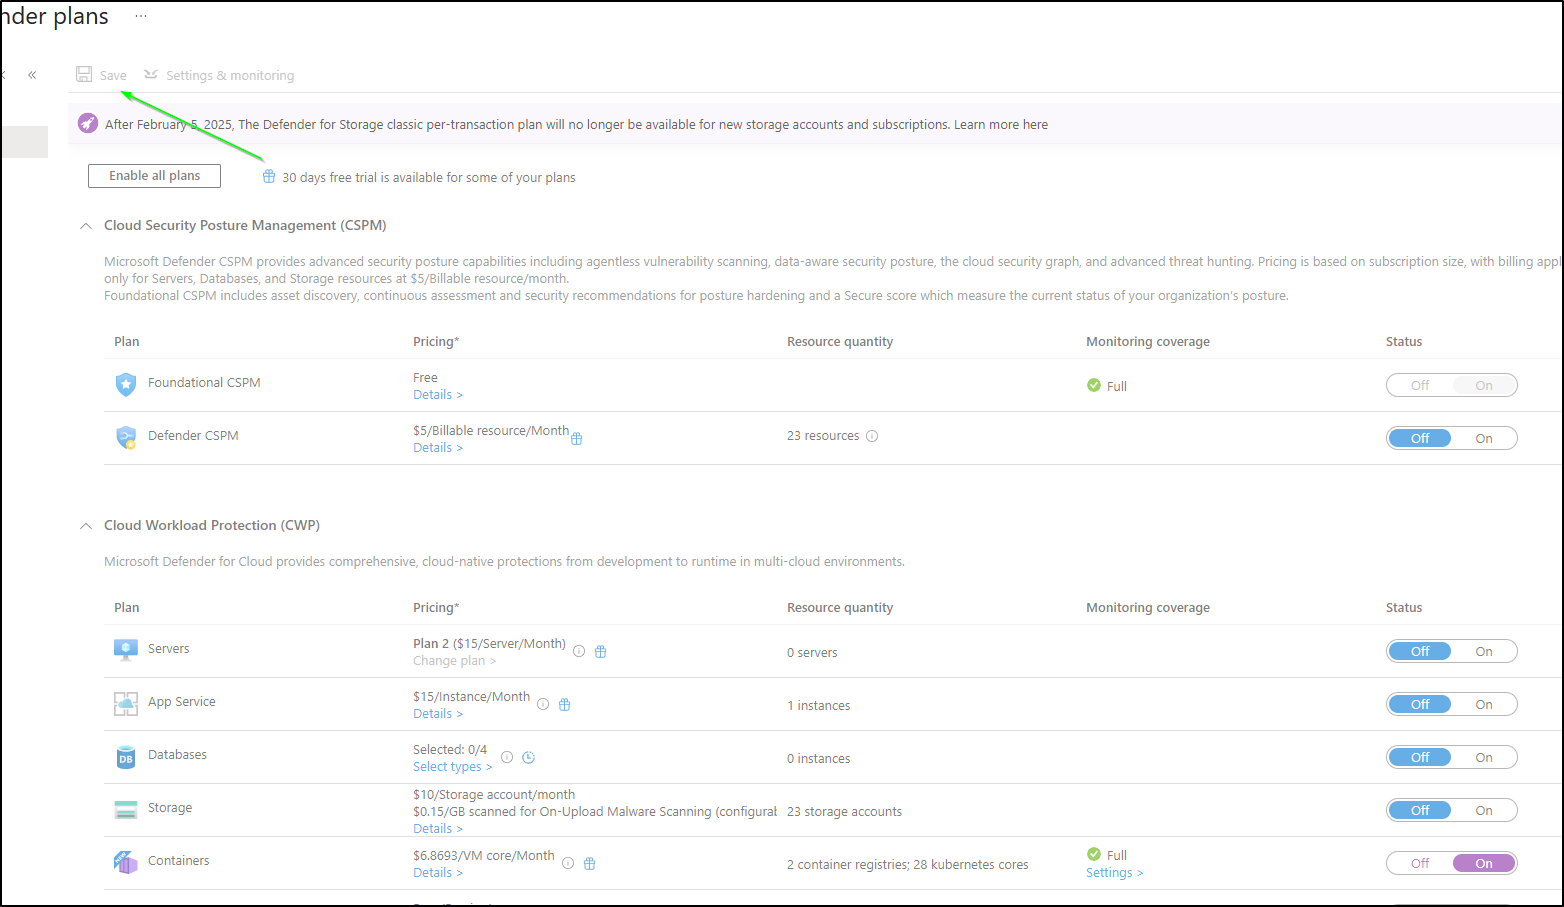1564x907 pixels.
Task: Click the gift icon beside 30 days free trial
Action: [269, 176]
